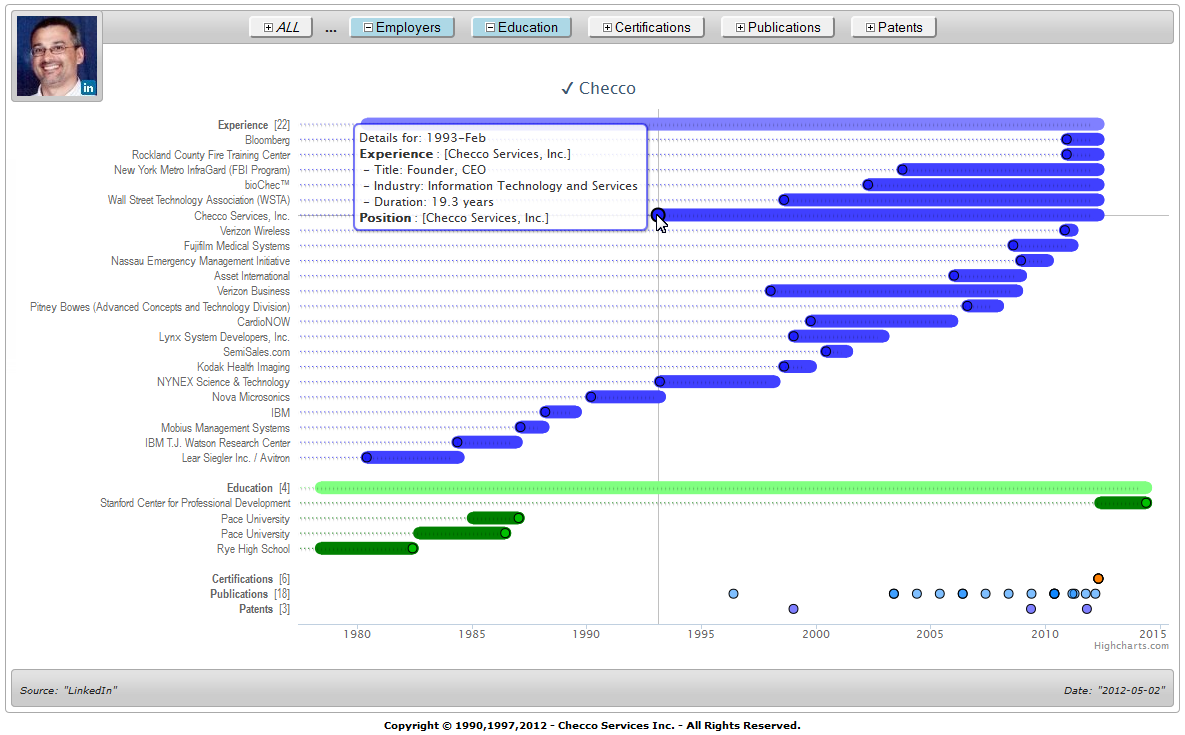Open the LinkedIn profile photo

click(x=57, y=56)
